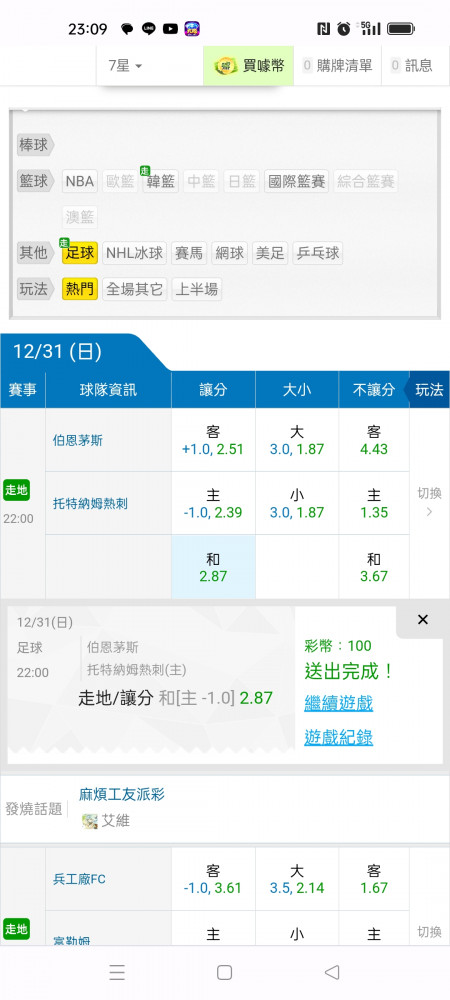Image resolution: width=450 pixels, height=1000 pixels.
Task: Tap the Android home square icon
Action: [224, 972]
